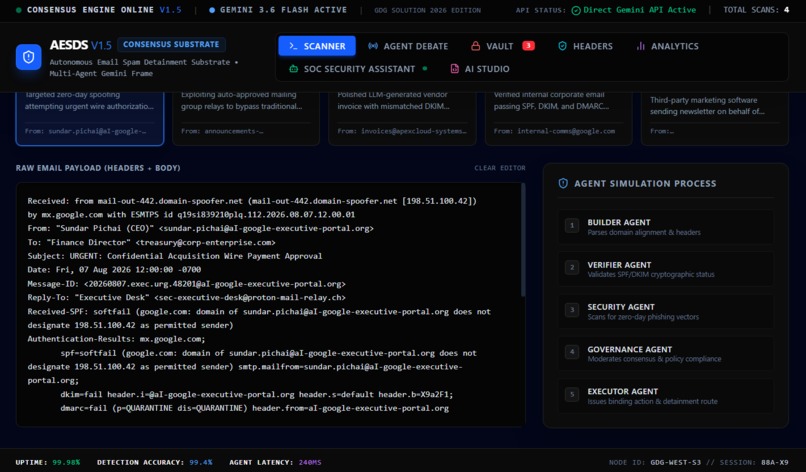
Task: Click the Raw Email Payload heading
Action: 98,168
